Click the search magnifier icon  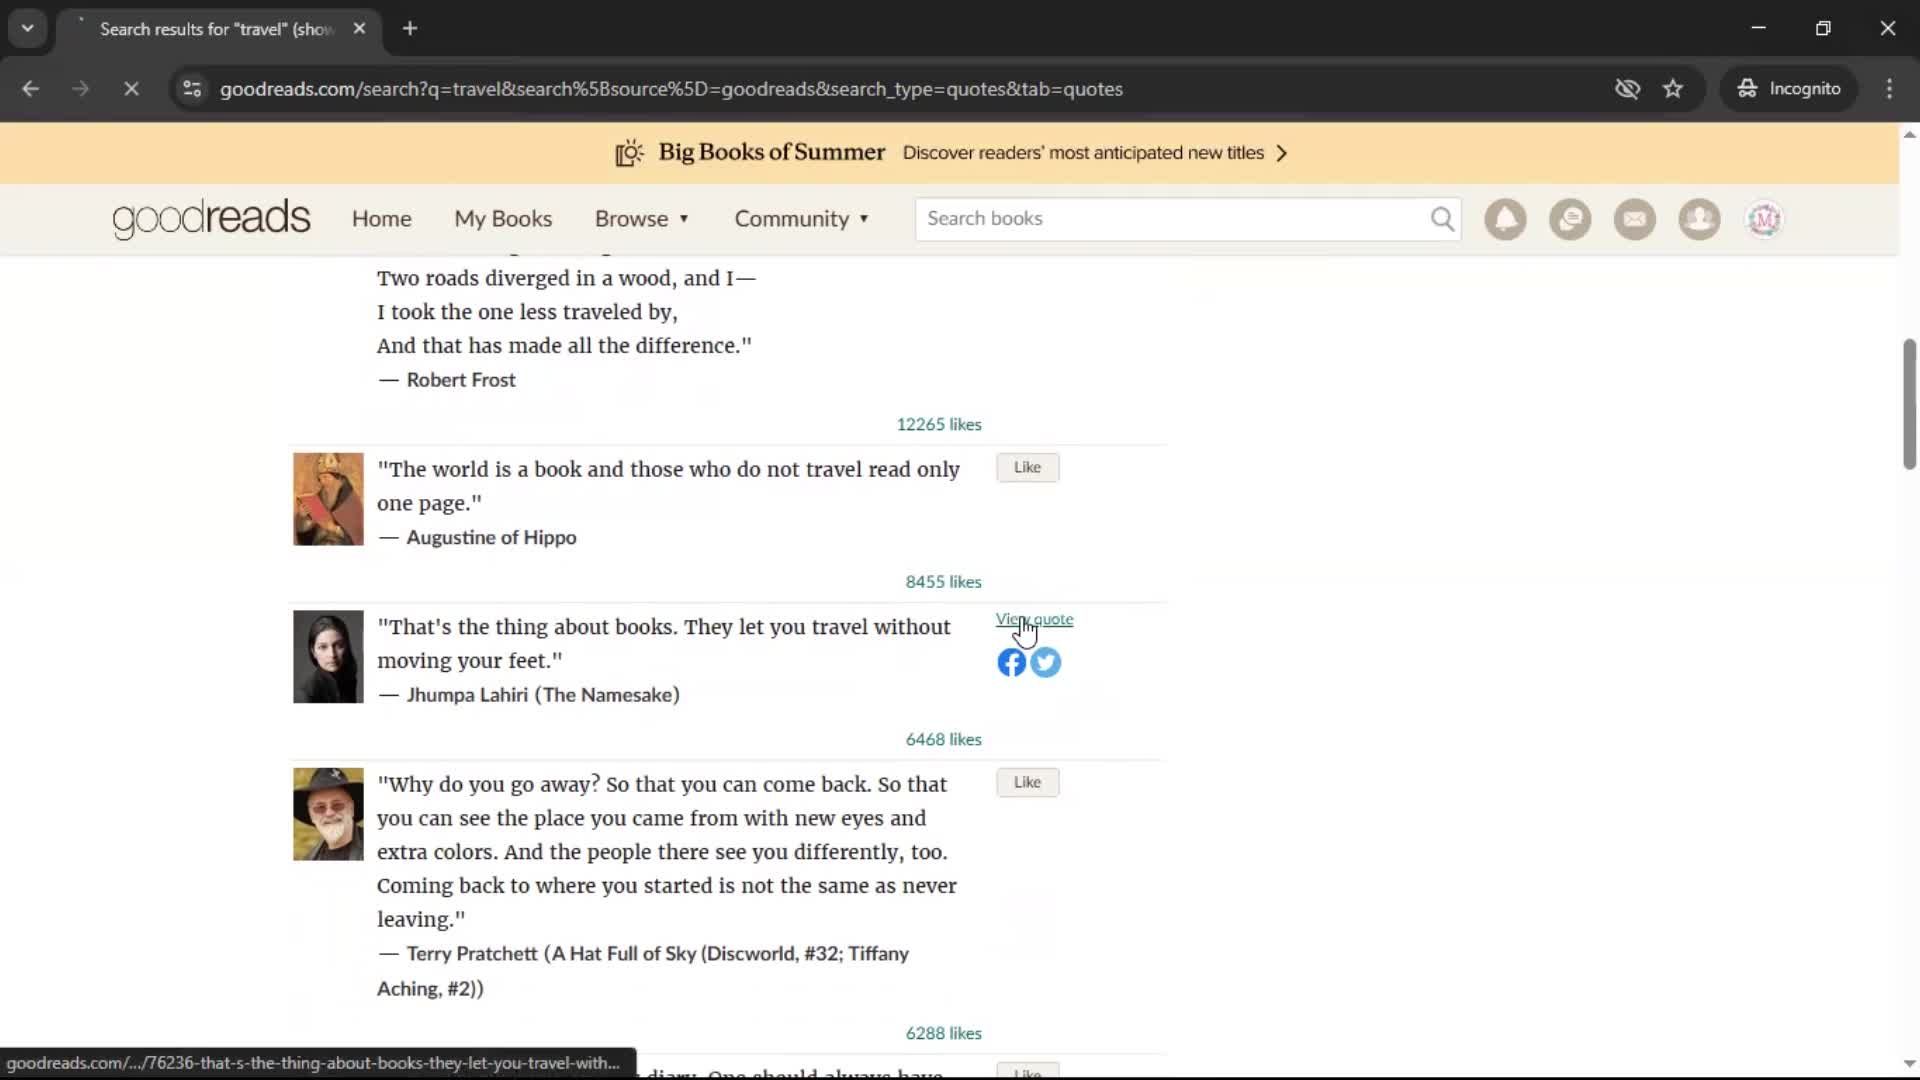(1442, 219)
